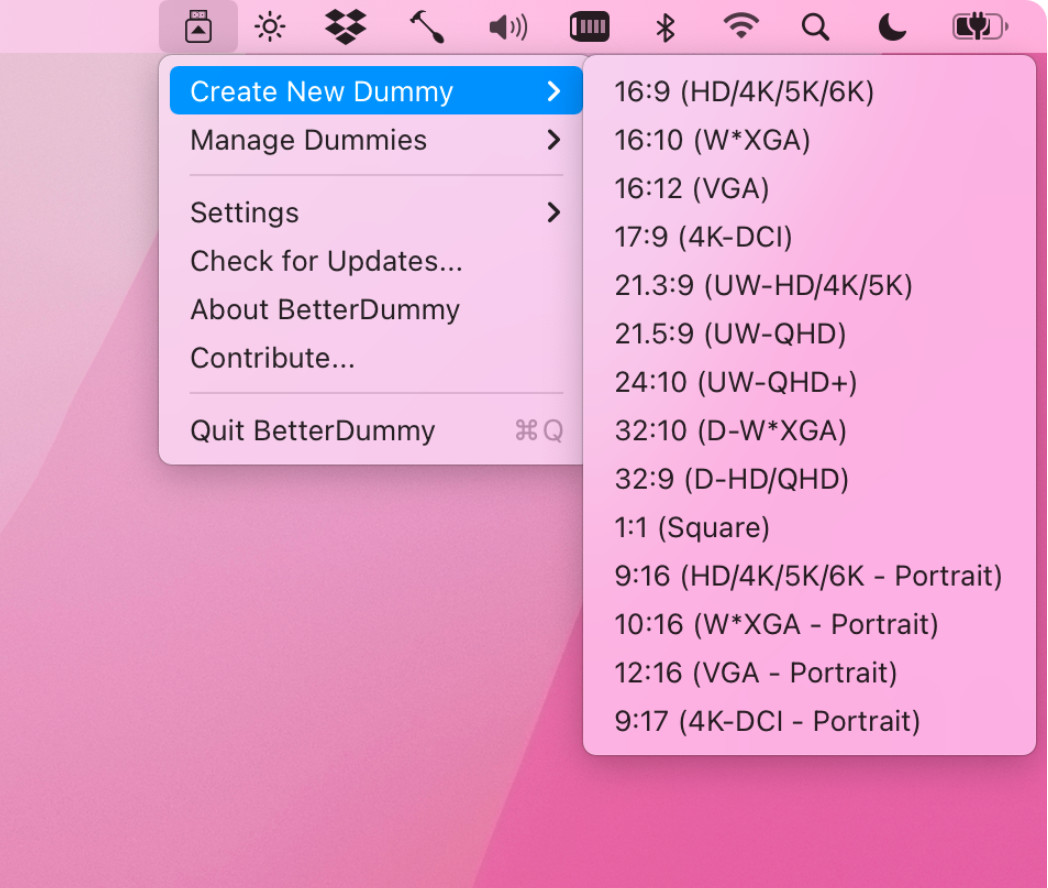
Task: Open the Bluetooth menu
Action: pos(665,27)
